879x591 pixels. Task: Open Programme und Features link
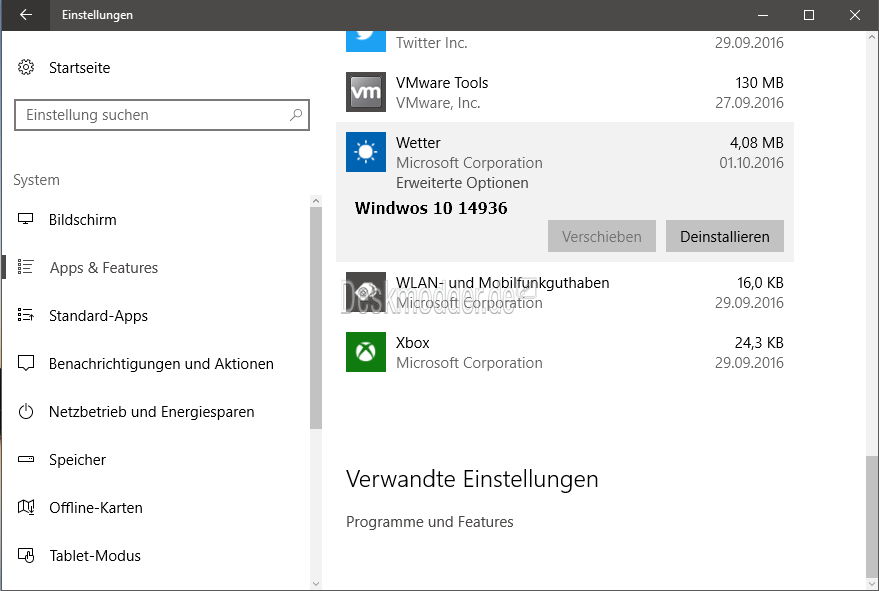click(429, 522)
